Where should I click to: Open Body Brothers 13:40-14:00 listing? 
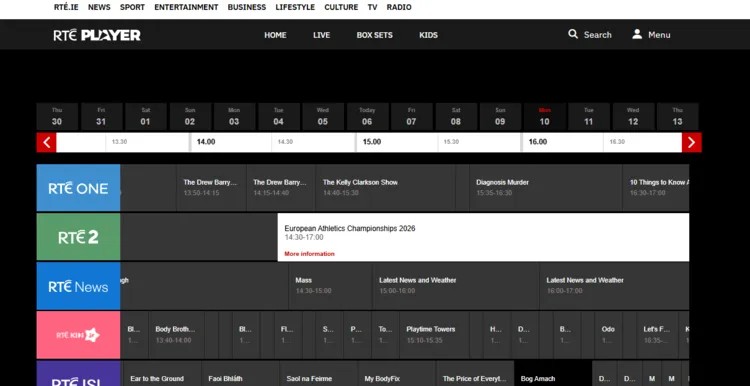[x=176, y=335]
